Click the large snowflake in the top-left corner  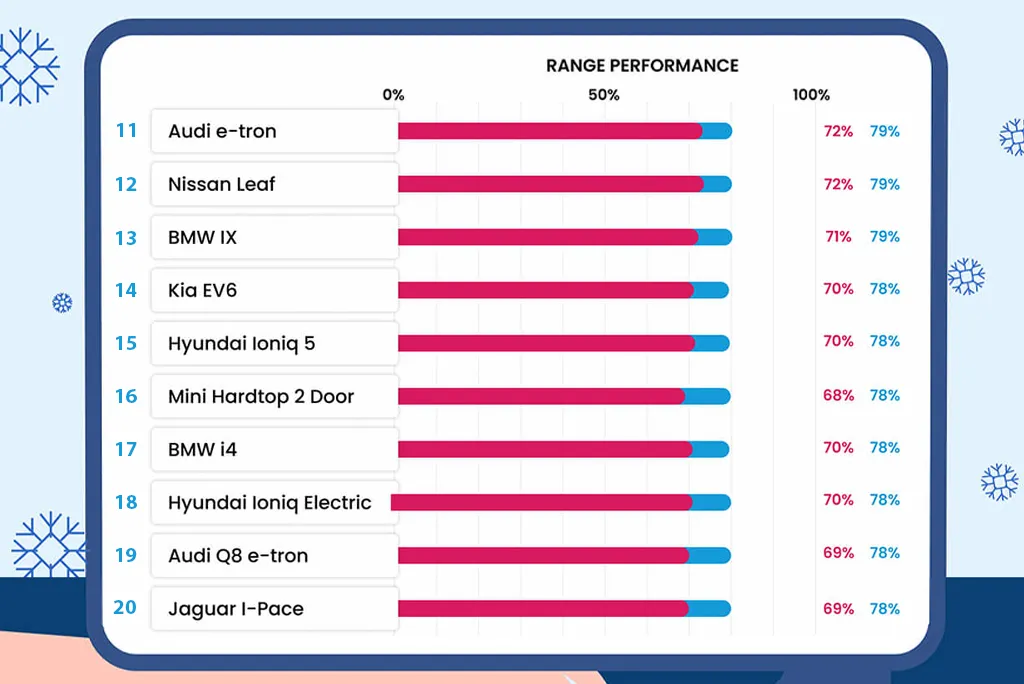pos(28,66)
